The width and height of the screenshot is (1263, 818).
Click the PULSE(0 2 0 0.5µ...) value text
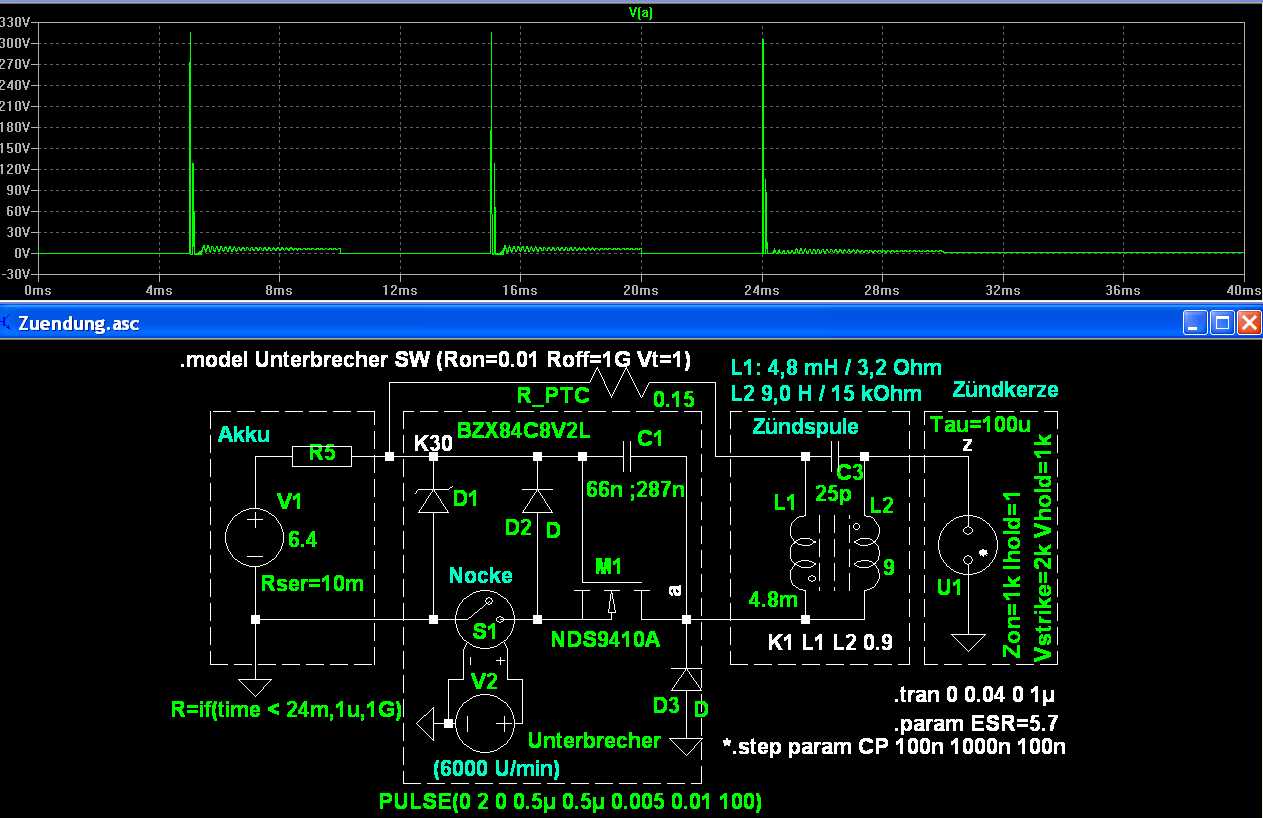click(570, 802)
